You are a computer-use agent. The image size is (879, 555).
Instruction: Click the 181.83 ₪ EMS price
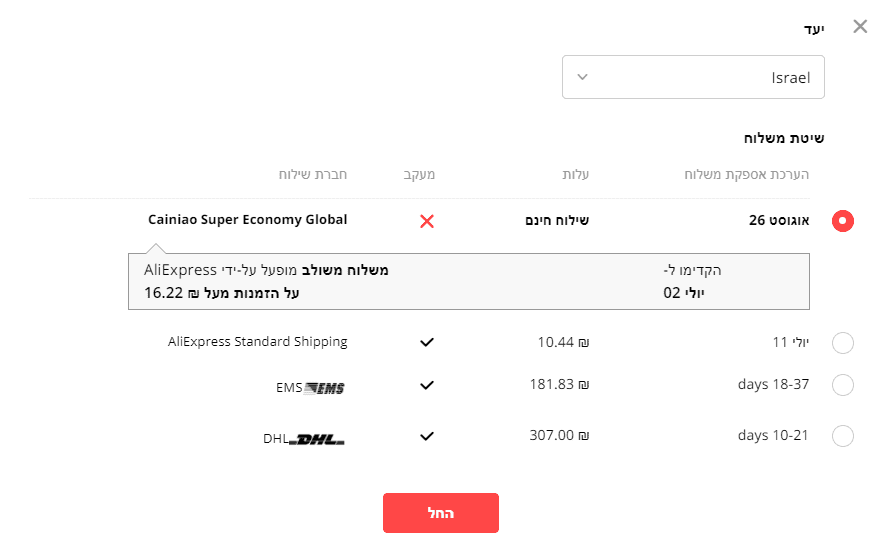(559, 384)
